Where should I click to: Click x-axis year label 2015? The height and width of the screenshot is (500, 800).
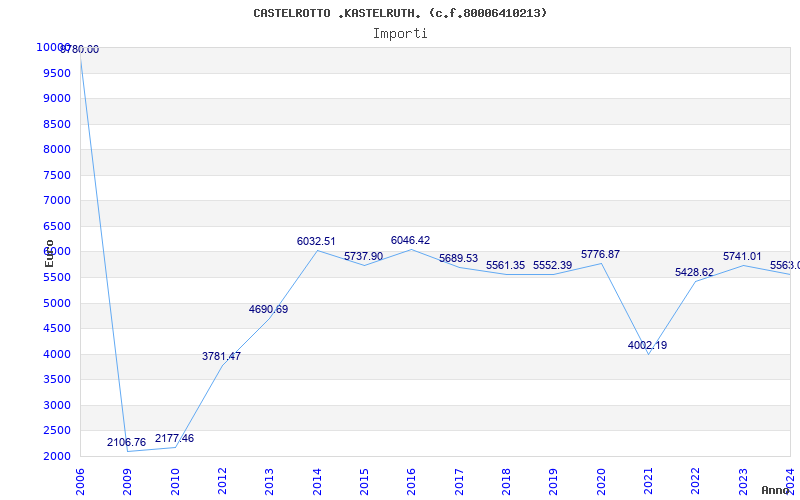(x=364, y=482)
